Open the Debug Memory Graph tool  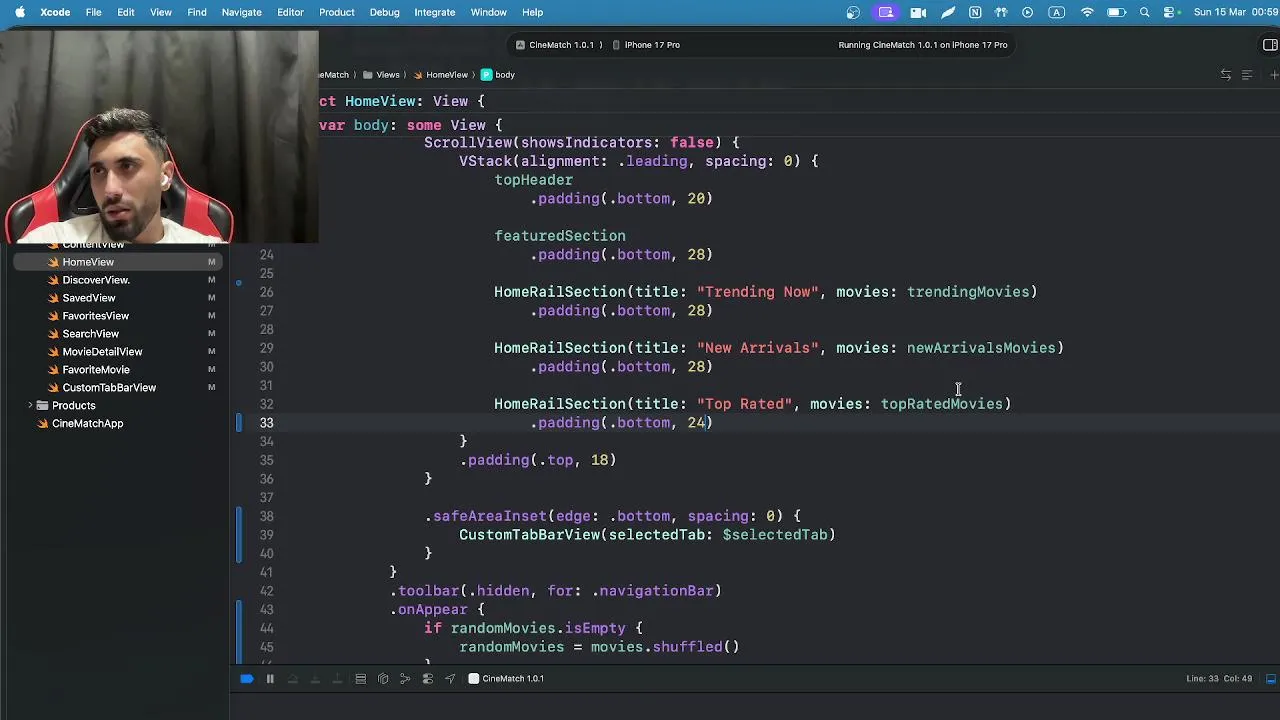point(383,679)
